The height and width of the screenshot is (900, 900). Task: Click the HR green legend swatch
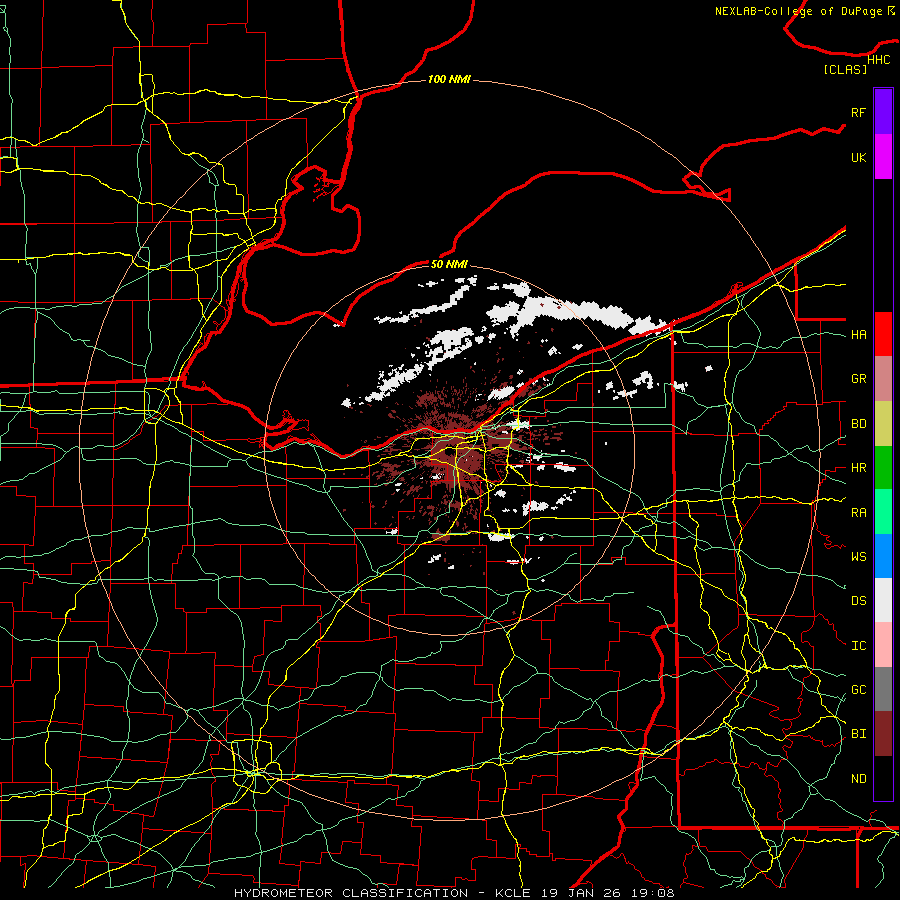(x=883, y=467)
